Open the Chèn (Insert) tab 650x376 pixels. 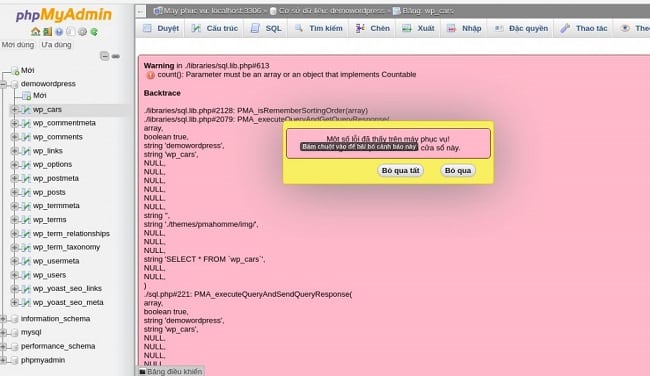click(x=373, y=28)
